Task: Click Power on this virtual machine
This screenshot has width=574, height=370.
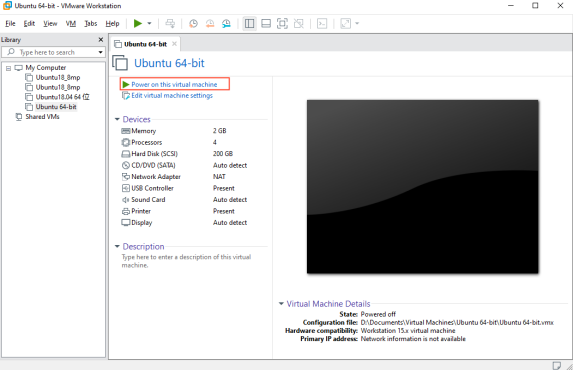Action: click(x=174, y=85)
